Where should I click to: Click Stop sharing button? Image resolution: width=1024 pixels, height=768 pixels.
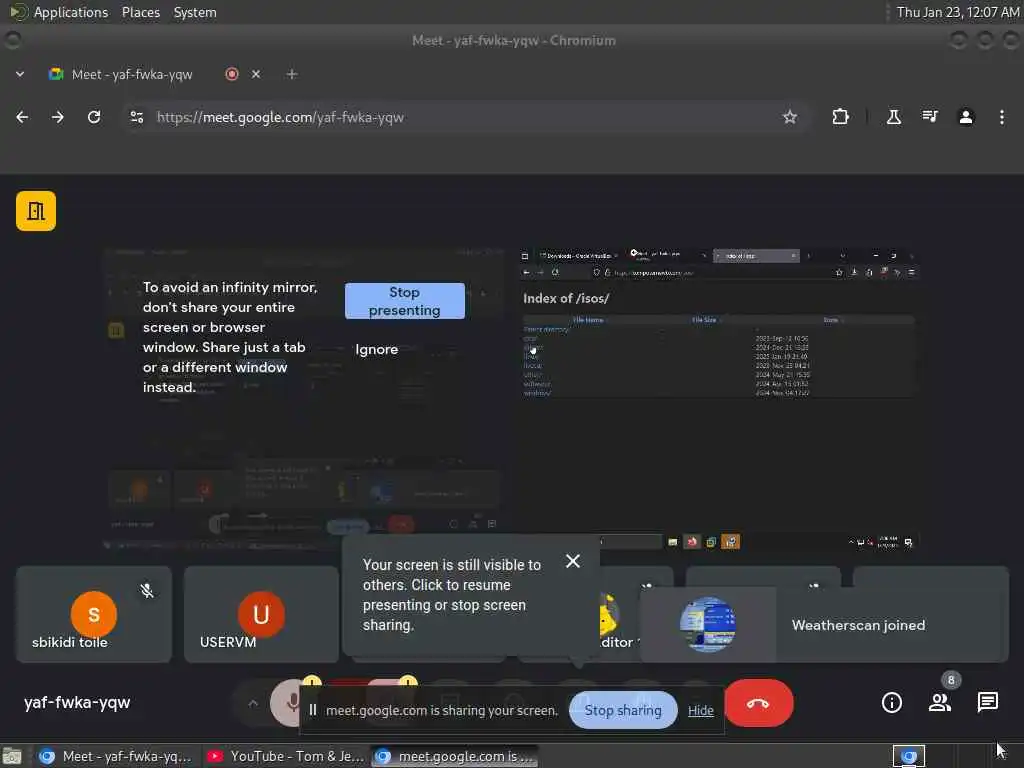(623, 710)
